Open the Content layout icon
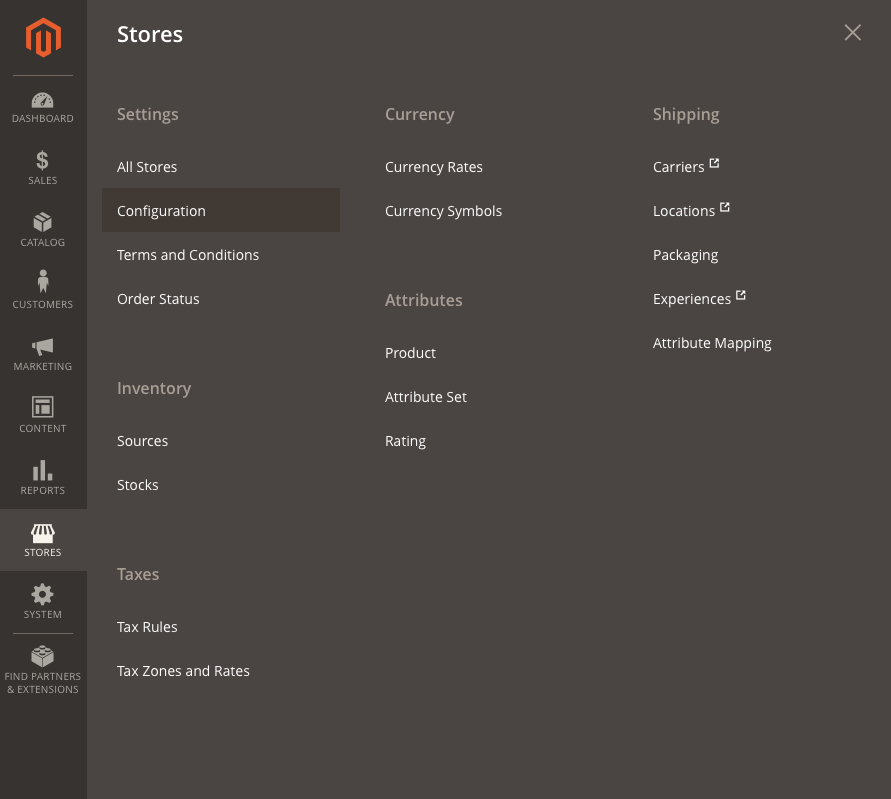 point(43,407)
